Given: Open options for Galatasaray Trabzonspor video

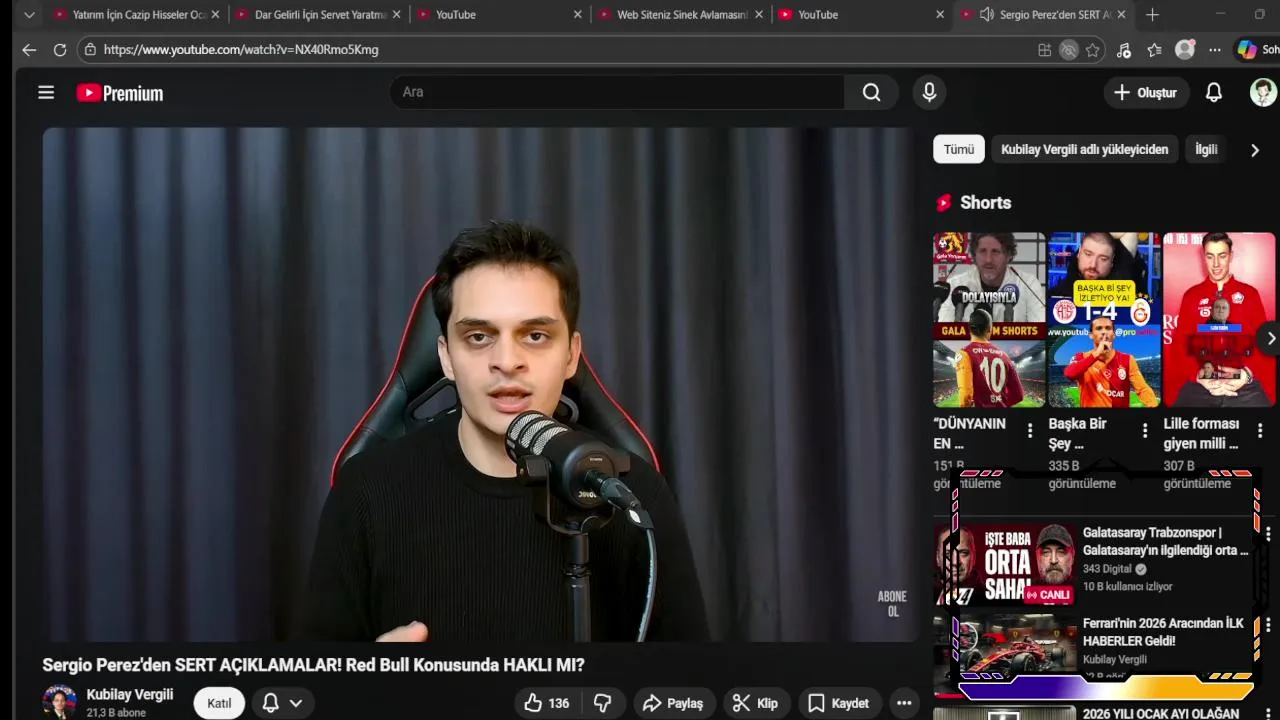Looking at the screenshot, I should [1268, 534].
